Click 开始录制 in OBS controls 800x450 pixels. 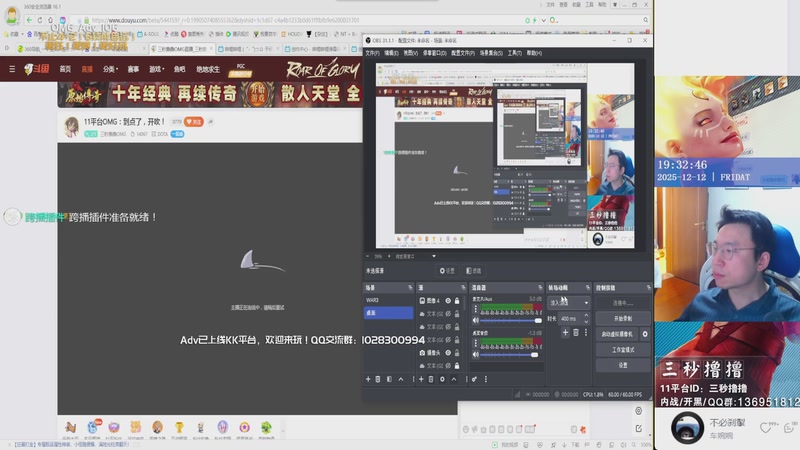tap(623, 318)
